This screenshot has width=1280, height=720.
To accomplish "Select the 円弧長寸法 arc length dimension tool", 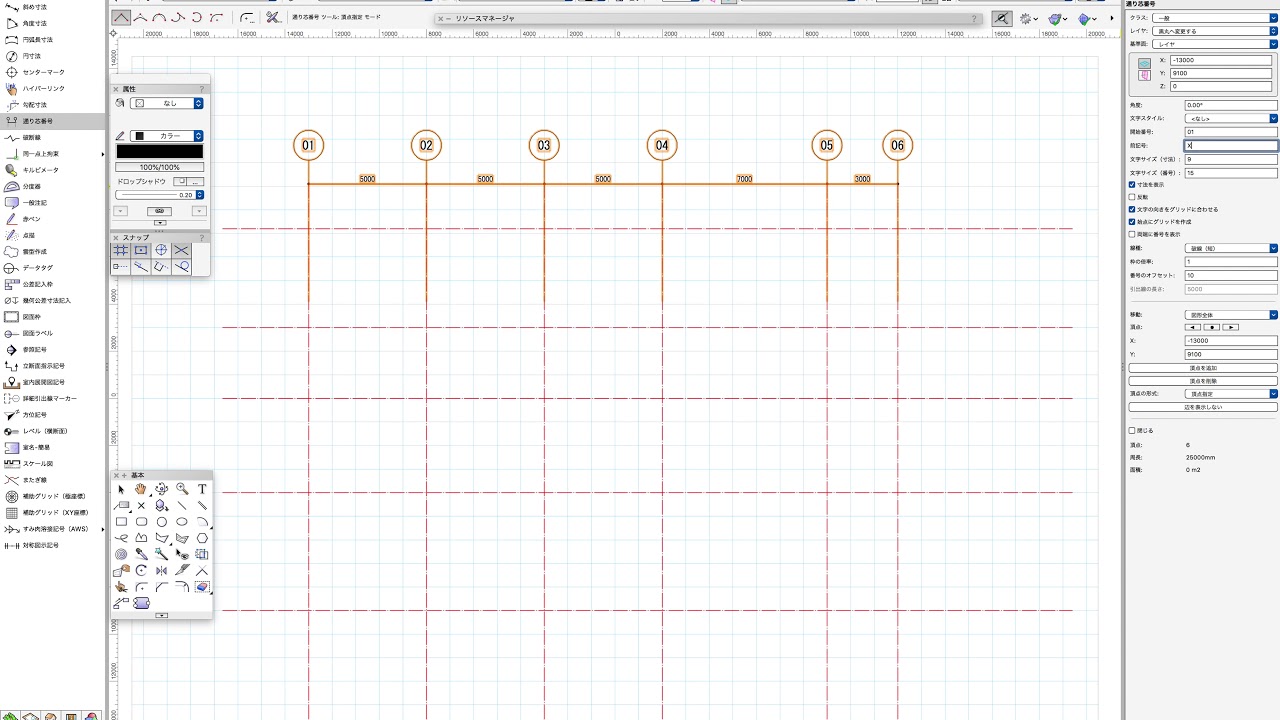I will coord(52,39).
